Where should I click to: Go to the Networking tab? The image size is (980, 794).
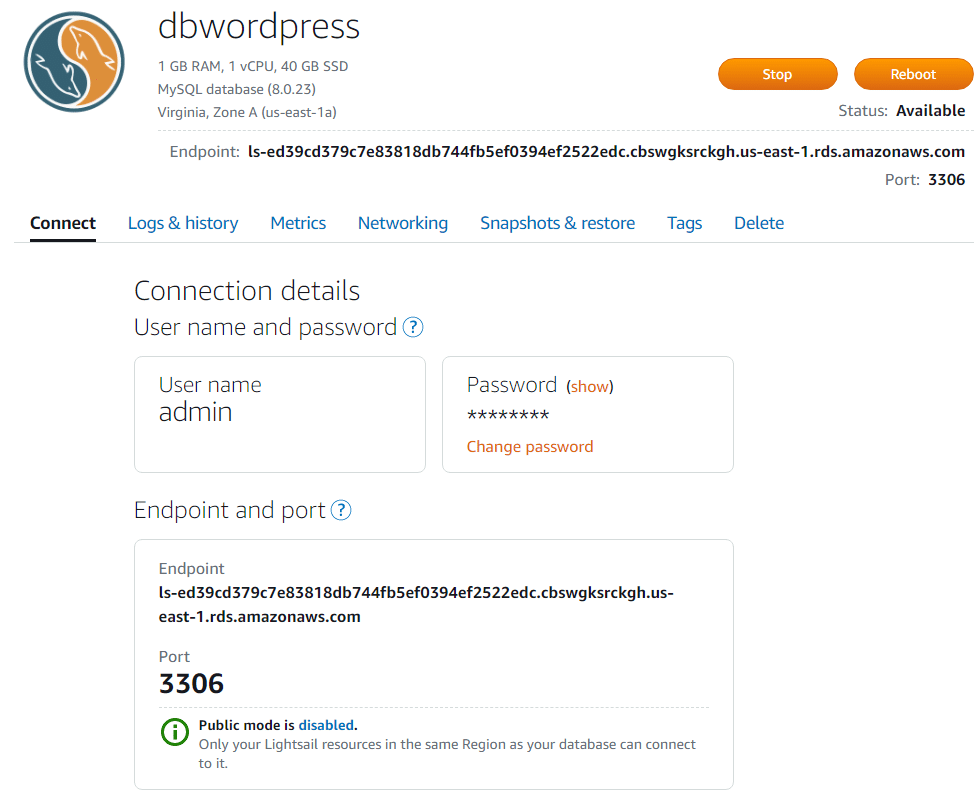tap(403, 223)
